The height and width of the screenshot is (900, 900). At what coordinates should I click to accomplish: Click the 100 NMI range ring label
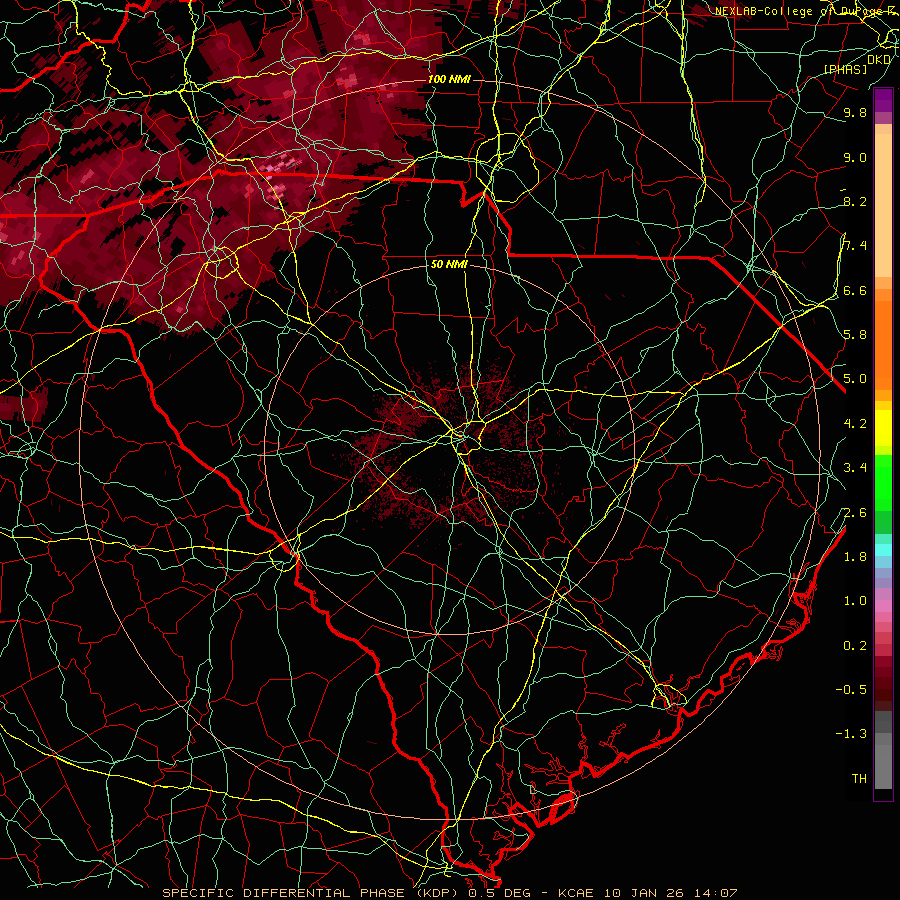click(x=449, y=79)
